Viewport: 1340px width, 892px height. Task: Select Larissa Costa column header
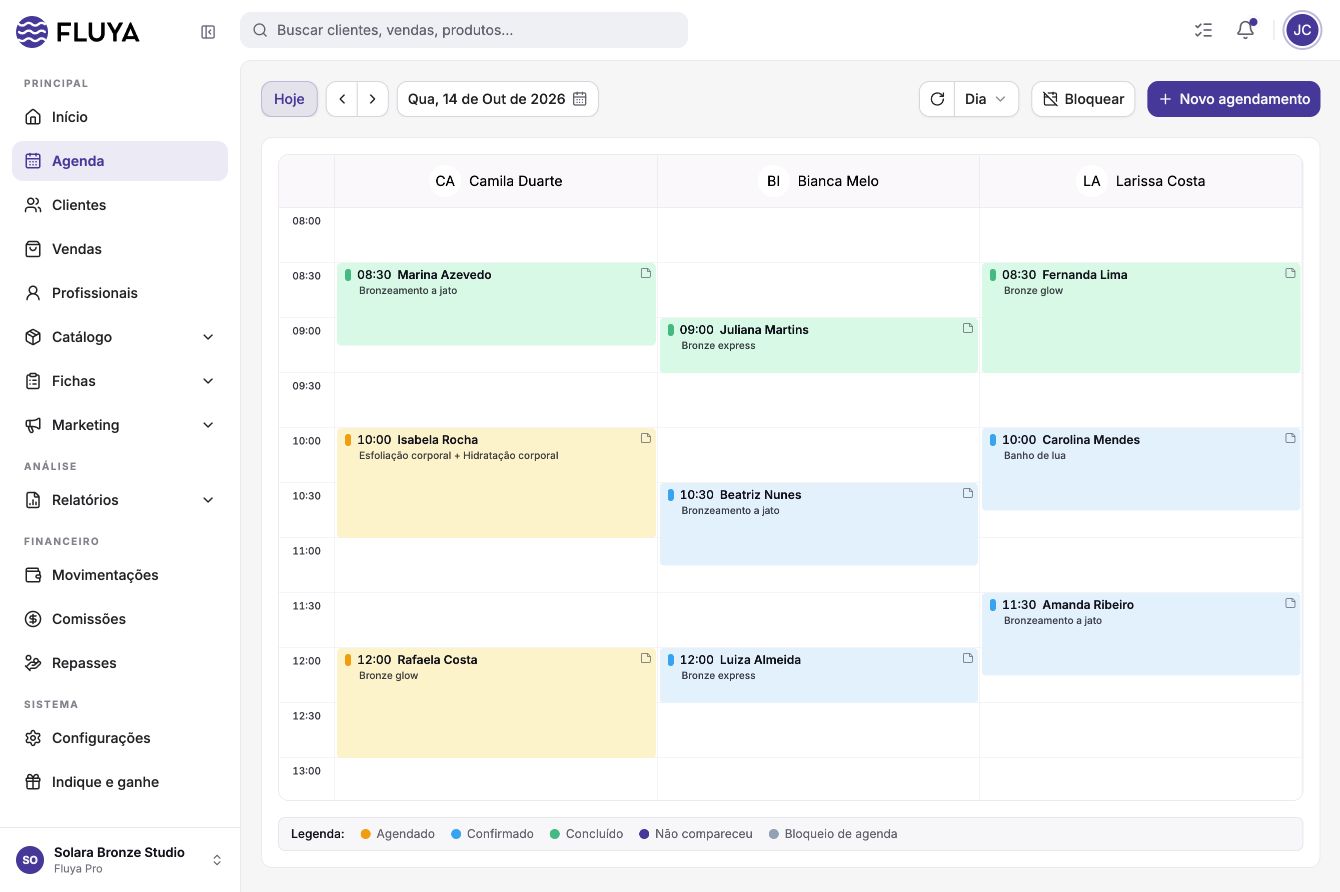[1141, 181]
